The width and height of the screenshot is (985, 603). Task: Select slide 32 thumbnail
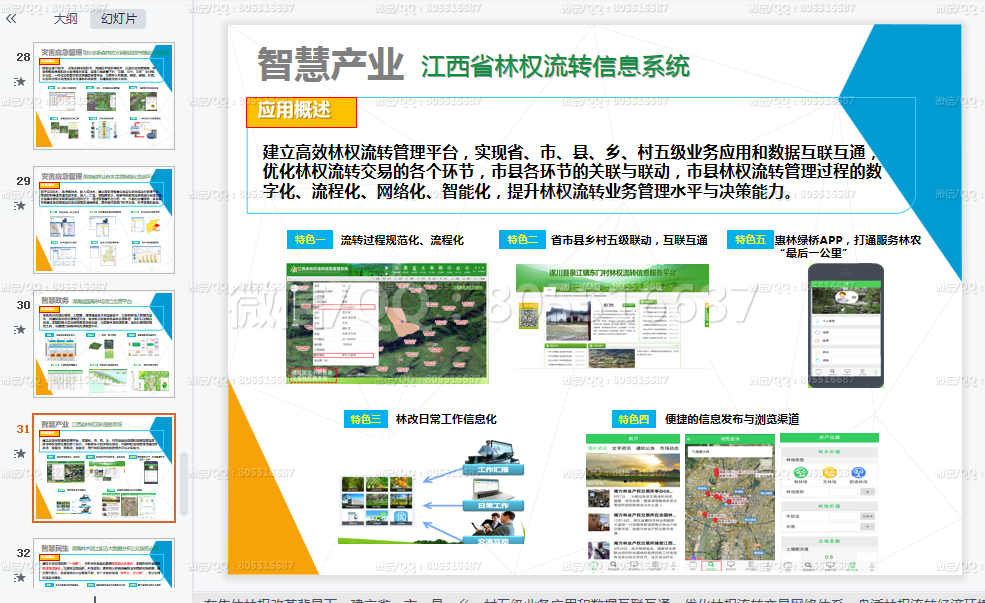point(104,563)
